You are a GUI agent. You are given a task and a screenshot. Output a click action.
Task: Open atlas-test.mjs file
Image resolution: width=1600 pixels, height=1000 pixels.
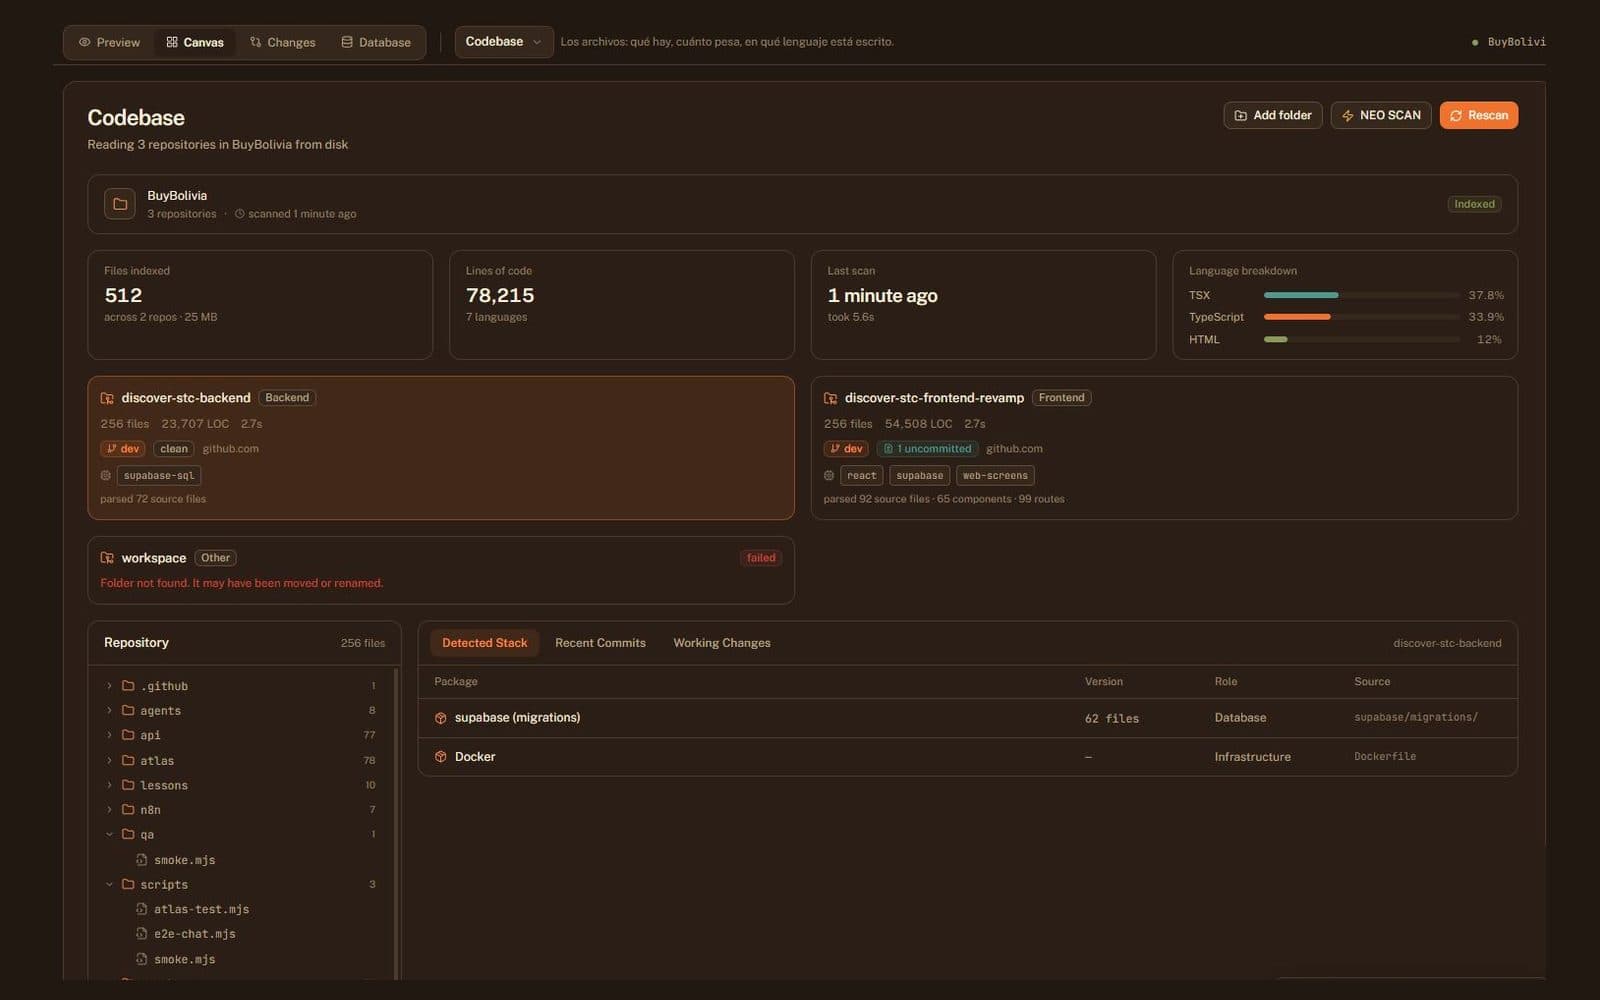click(x=201, y=909)
